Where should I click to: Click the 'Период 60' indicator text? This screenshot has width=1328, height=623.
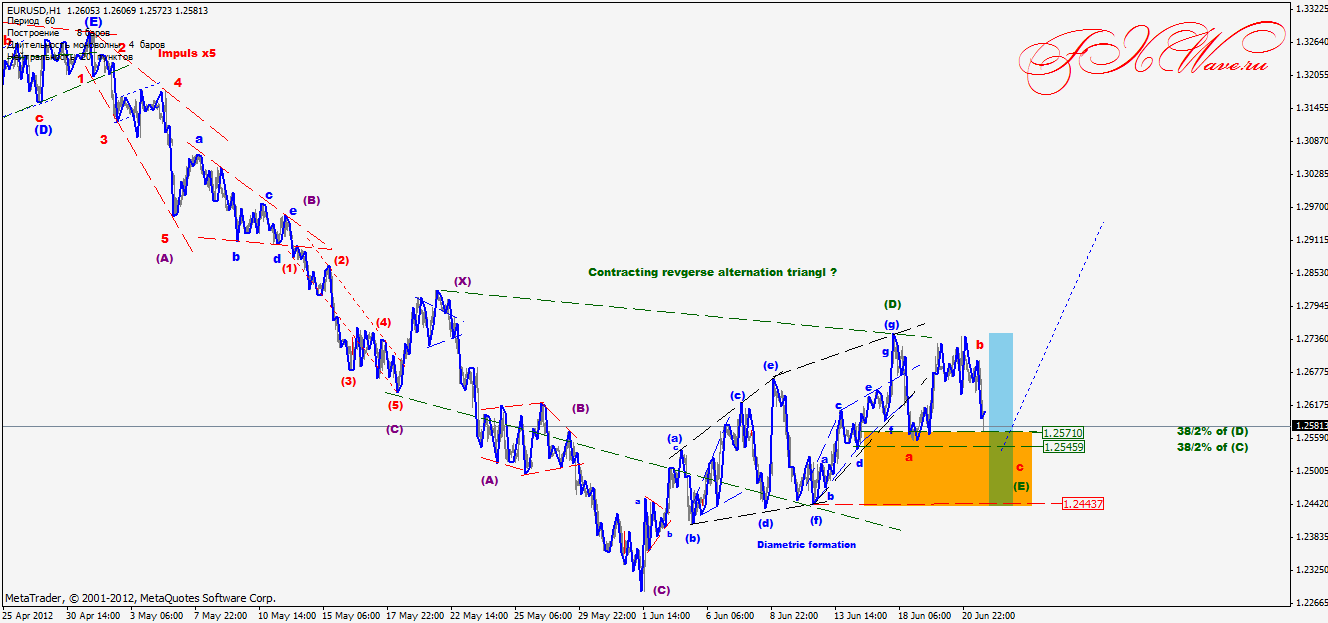pyautogui.click(x=30, y=21)
